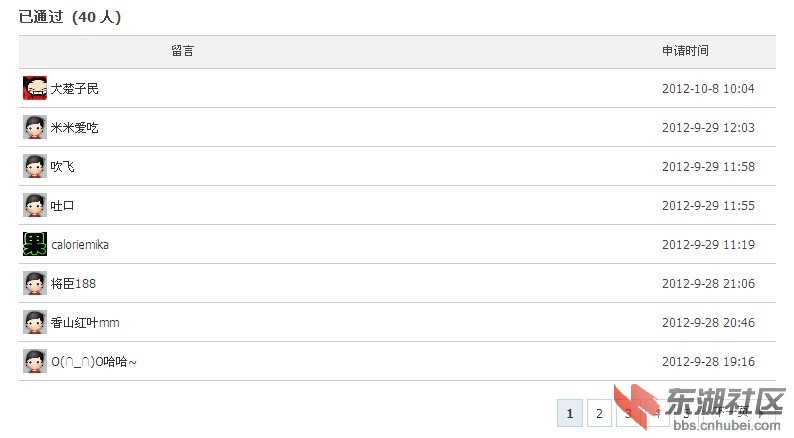Click the 申请时间 column header
Screen dimensions: 794x438
pos(685,51)
